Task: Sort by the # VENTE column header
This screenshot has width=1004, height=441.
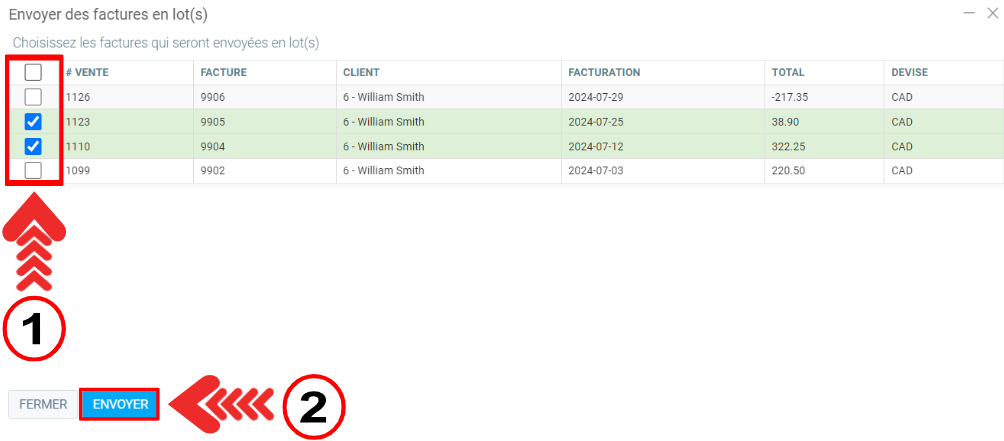Action: [87, 72]
